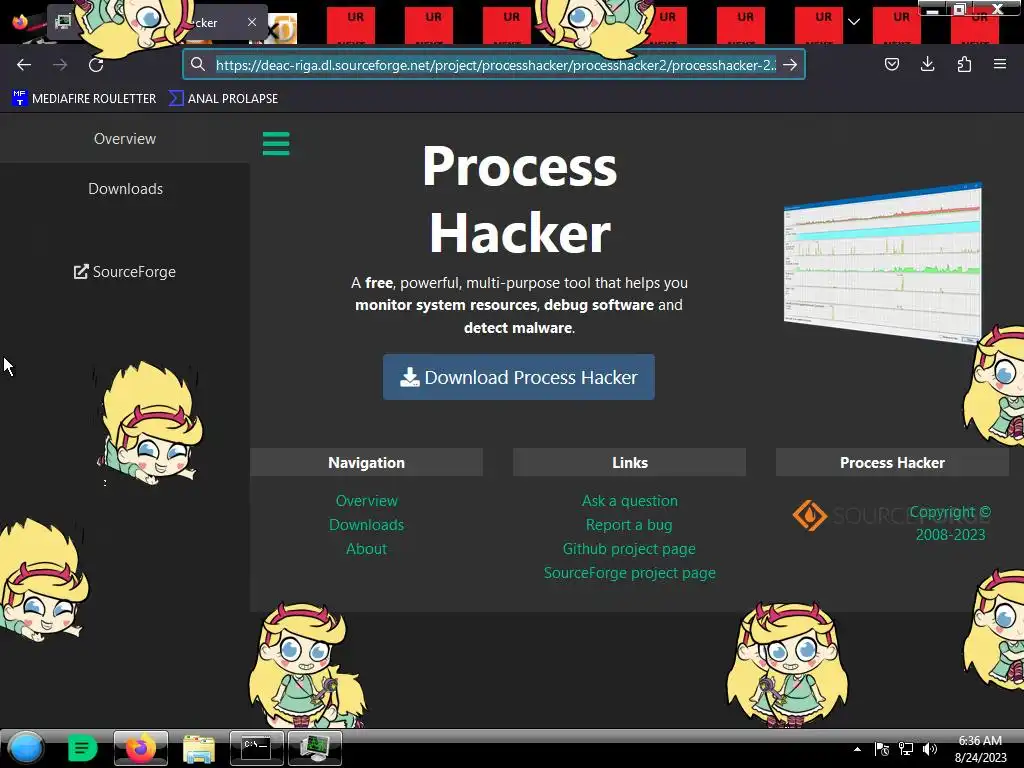
Task: Open the Save to Pocket button
Action: pos(892,64)
